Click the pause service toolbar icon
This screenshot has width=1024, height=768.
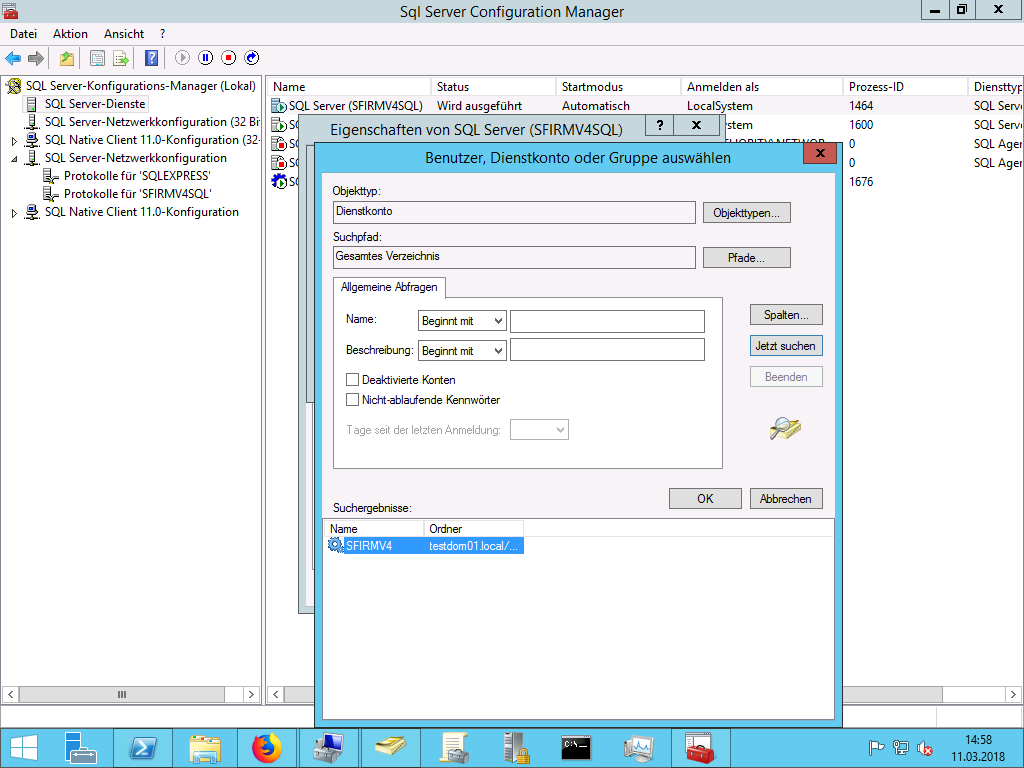206,58
